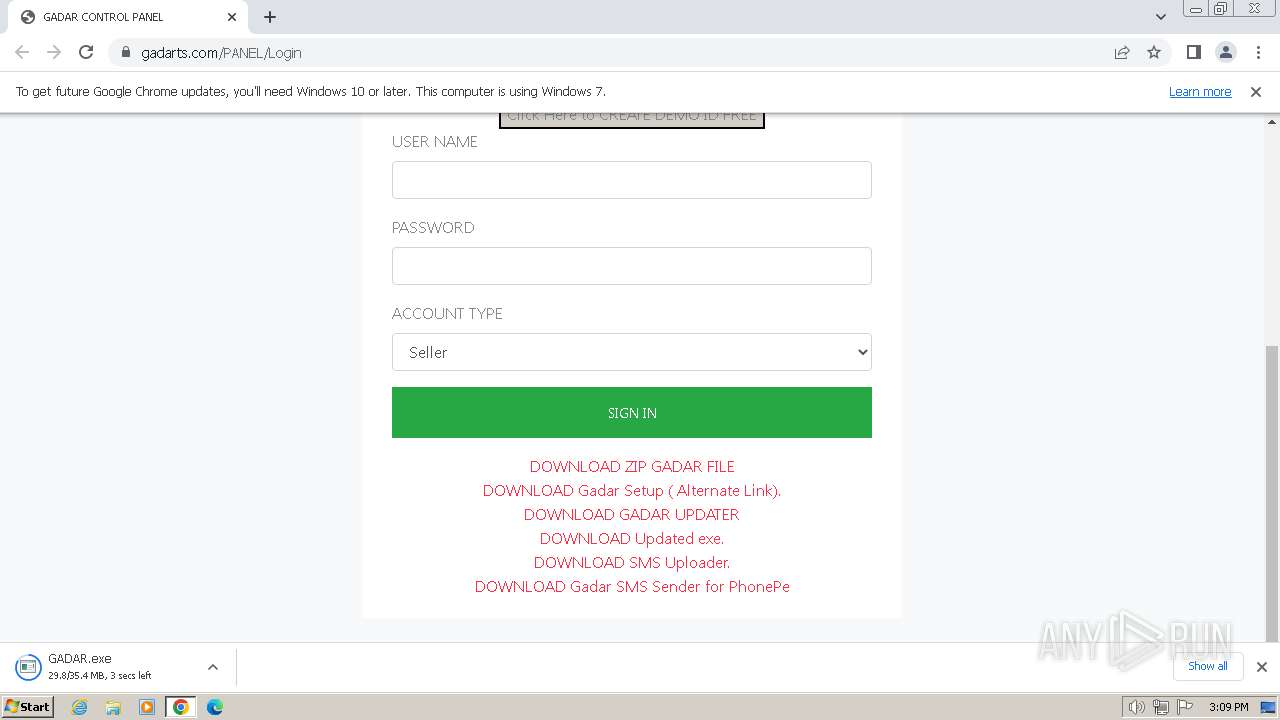This screenshot has width=1280, height=720.
Task: Expand the GADAR.exe download options arrow
Action: point(213,667)
